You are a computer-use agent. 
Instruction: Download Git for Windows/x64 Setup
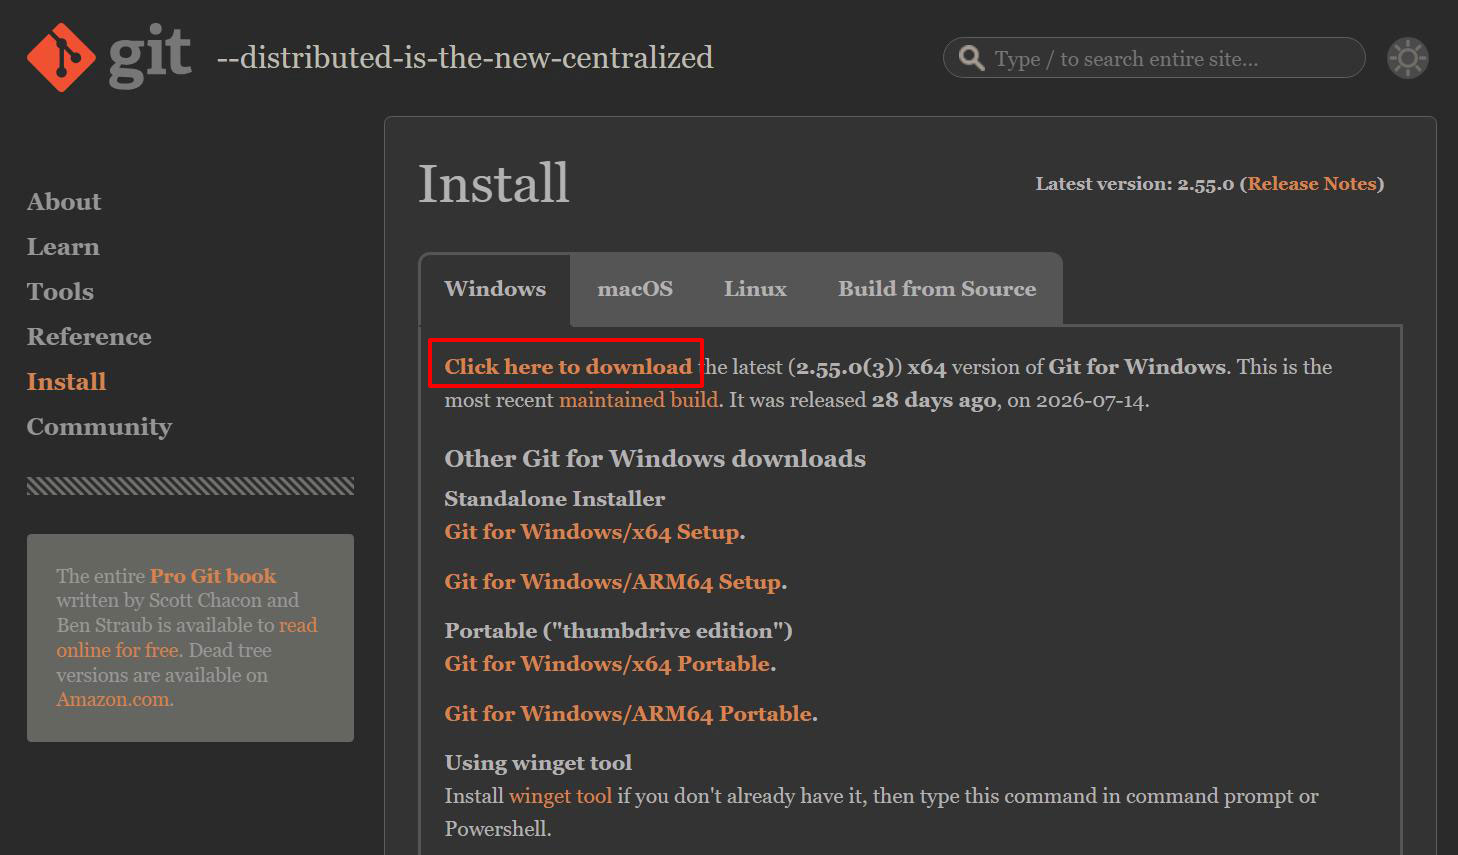point(593,532)
